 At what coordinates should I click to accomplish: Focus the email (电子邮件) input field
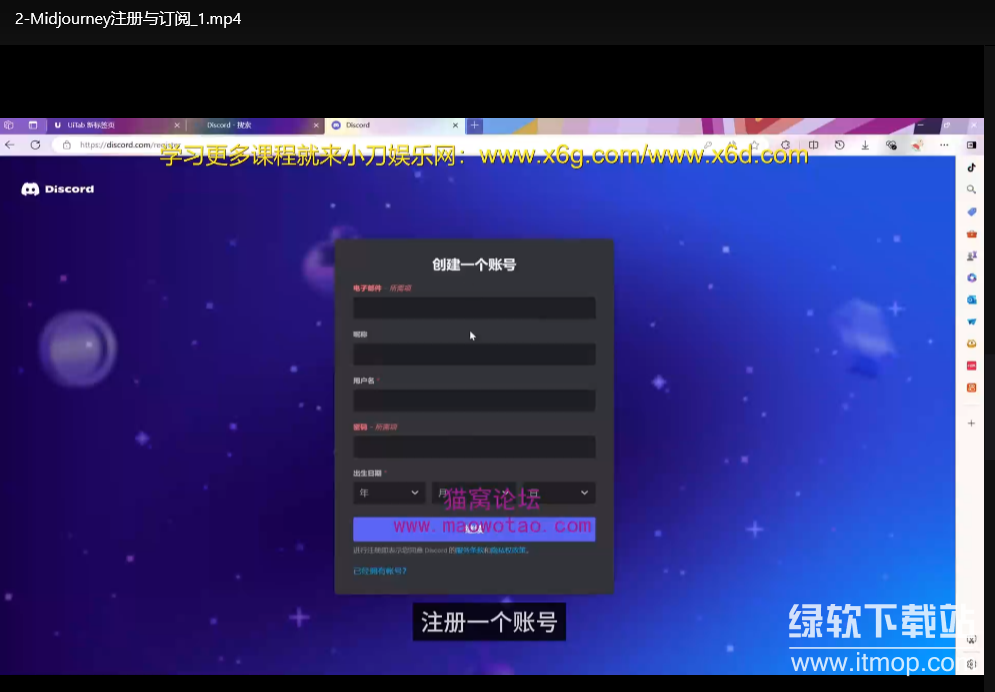tap(474, 308)
